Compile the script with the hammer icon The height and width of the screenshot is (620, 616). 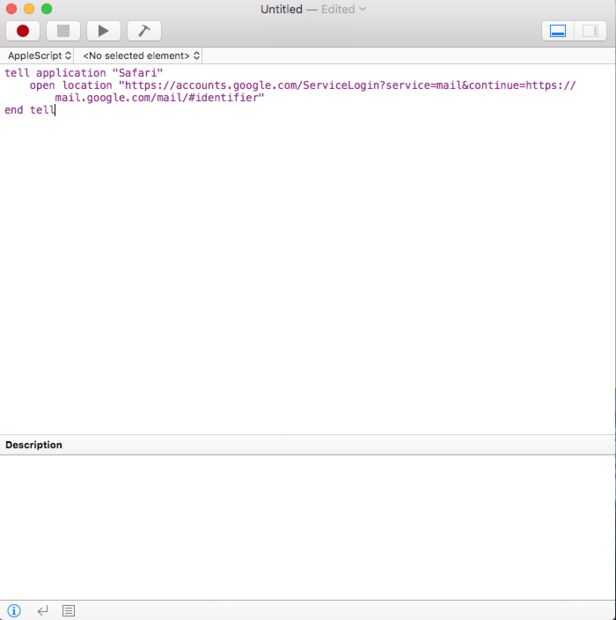pos(144,31)
